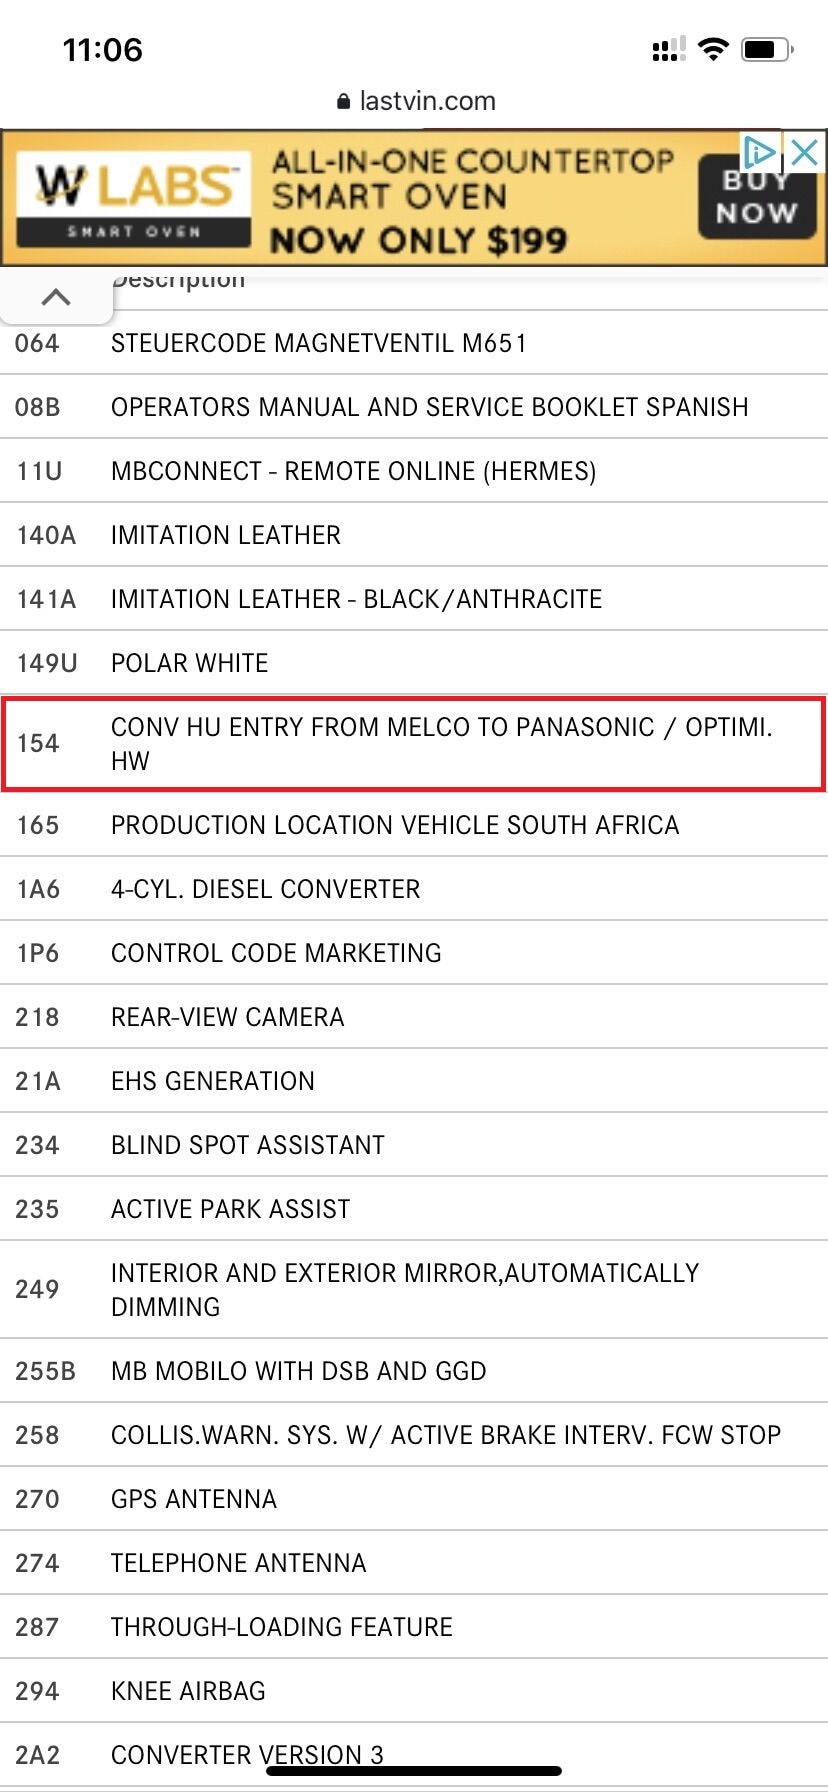
Task: Tap the Buy Now ad button
Action: tap(757, 197)
